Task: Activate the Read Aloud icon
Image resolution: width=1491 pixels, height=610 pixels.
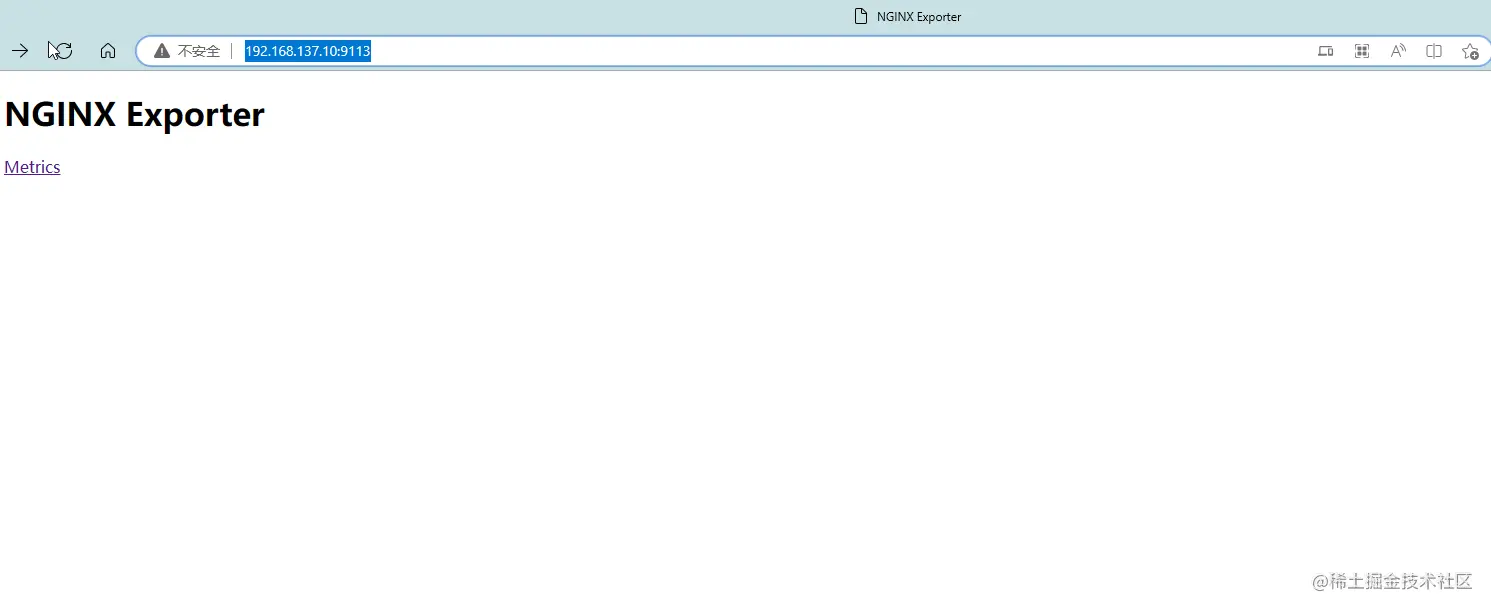Action: (x=1398, y=51)
